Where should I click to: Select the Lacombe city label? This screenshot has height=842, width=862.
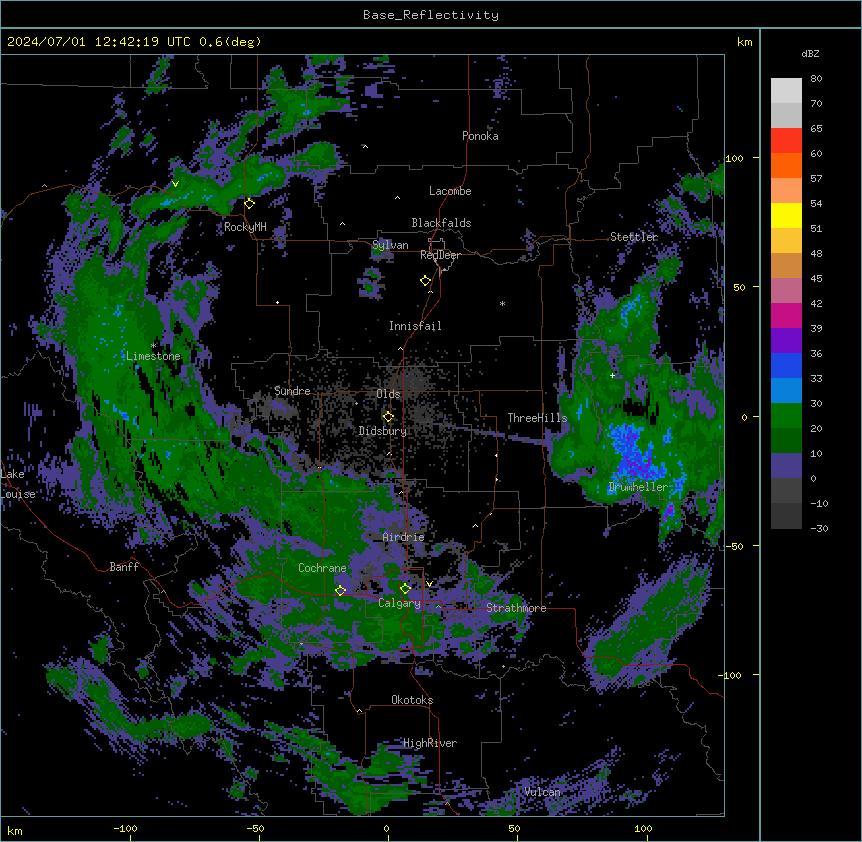tap(450, 191)
